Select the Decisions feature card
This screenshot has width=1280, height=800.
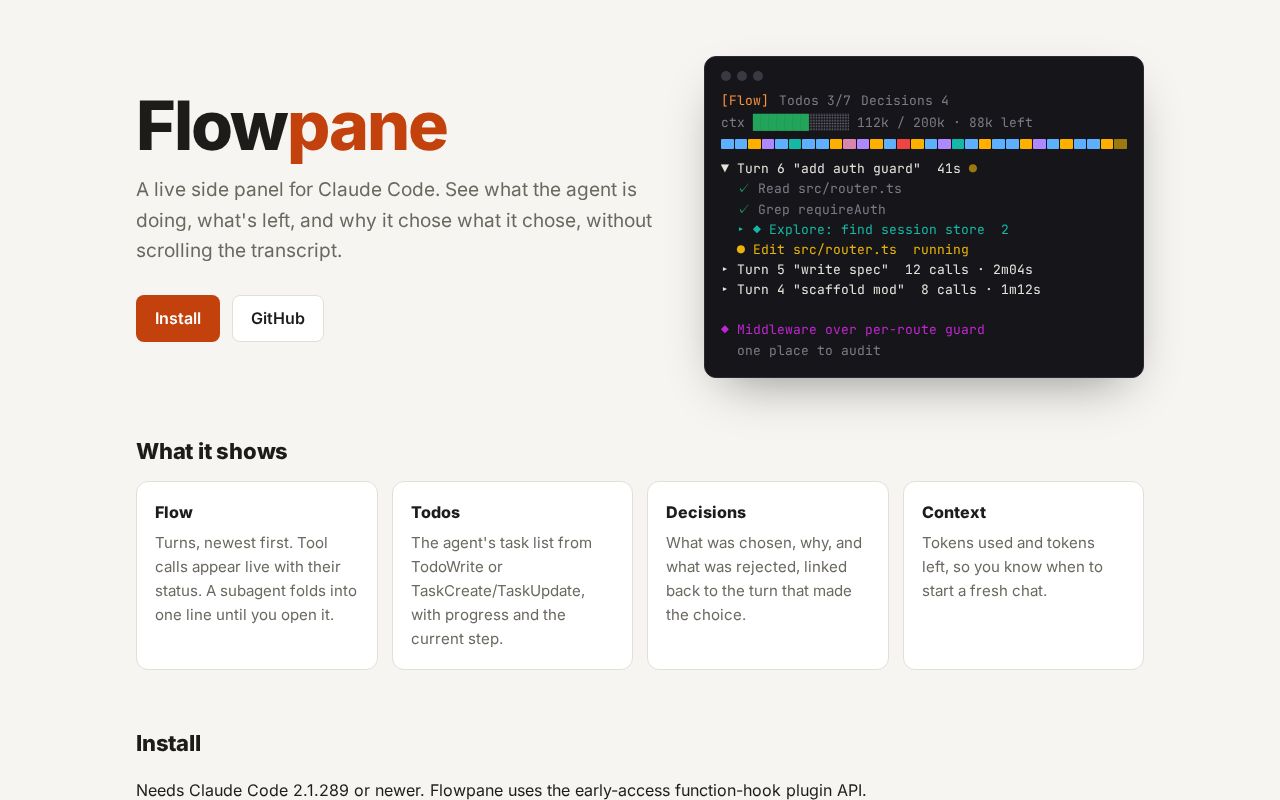pyautogui.click(x=768, y=575)
